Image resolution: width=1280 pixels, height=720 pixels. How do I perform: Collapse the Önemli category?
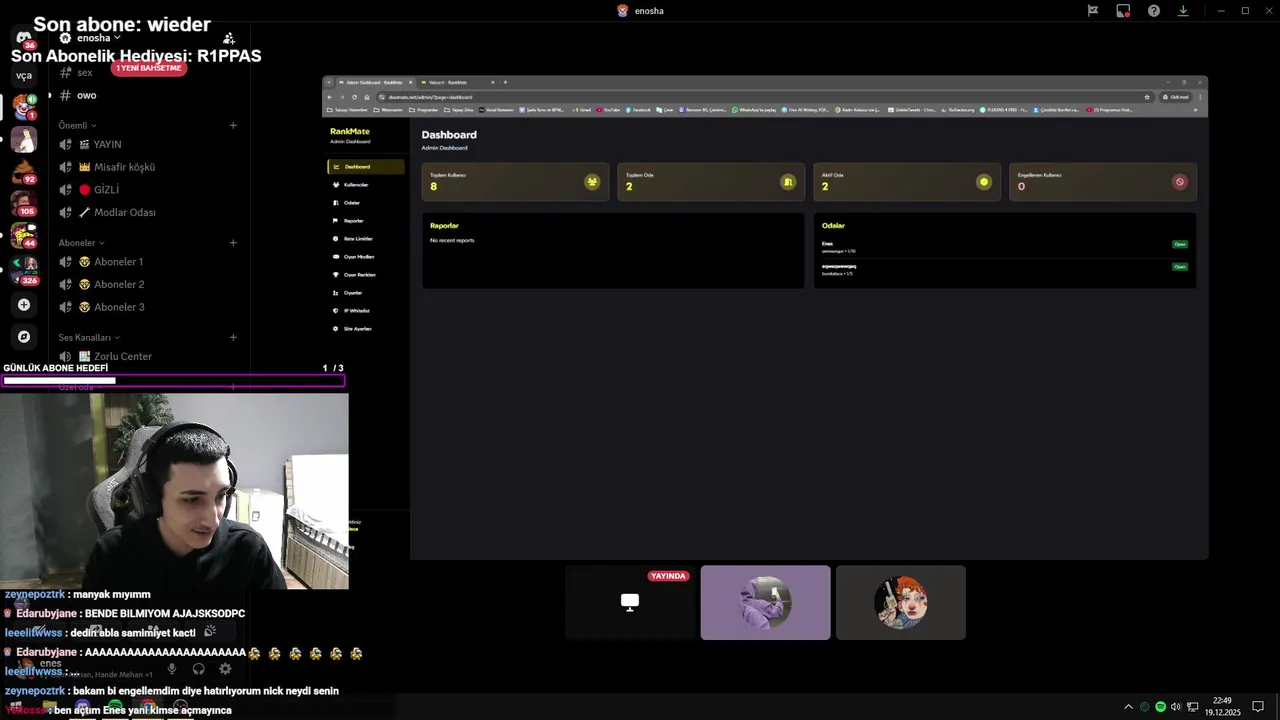click(x=77, y=126)
